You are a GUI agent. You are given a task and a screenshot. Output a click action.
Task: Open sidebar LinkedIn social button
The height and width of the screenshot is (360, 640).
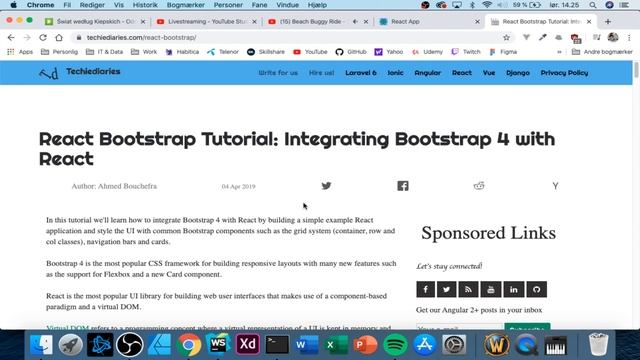click(x=513, y=289)
